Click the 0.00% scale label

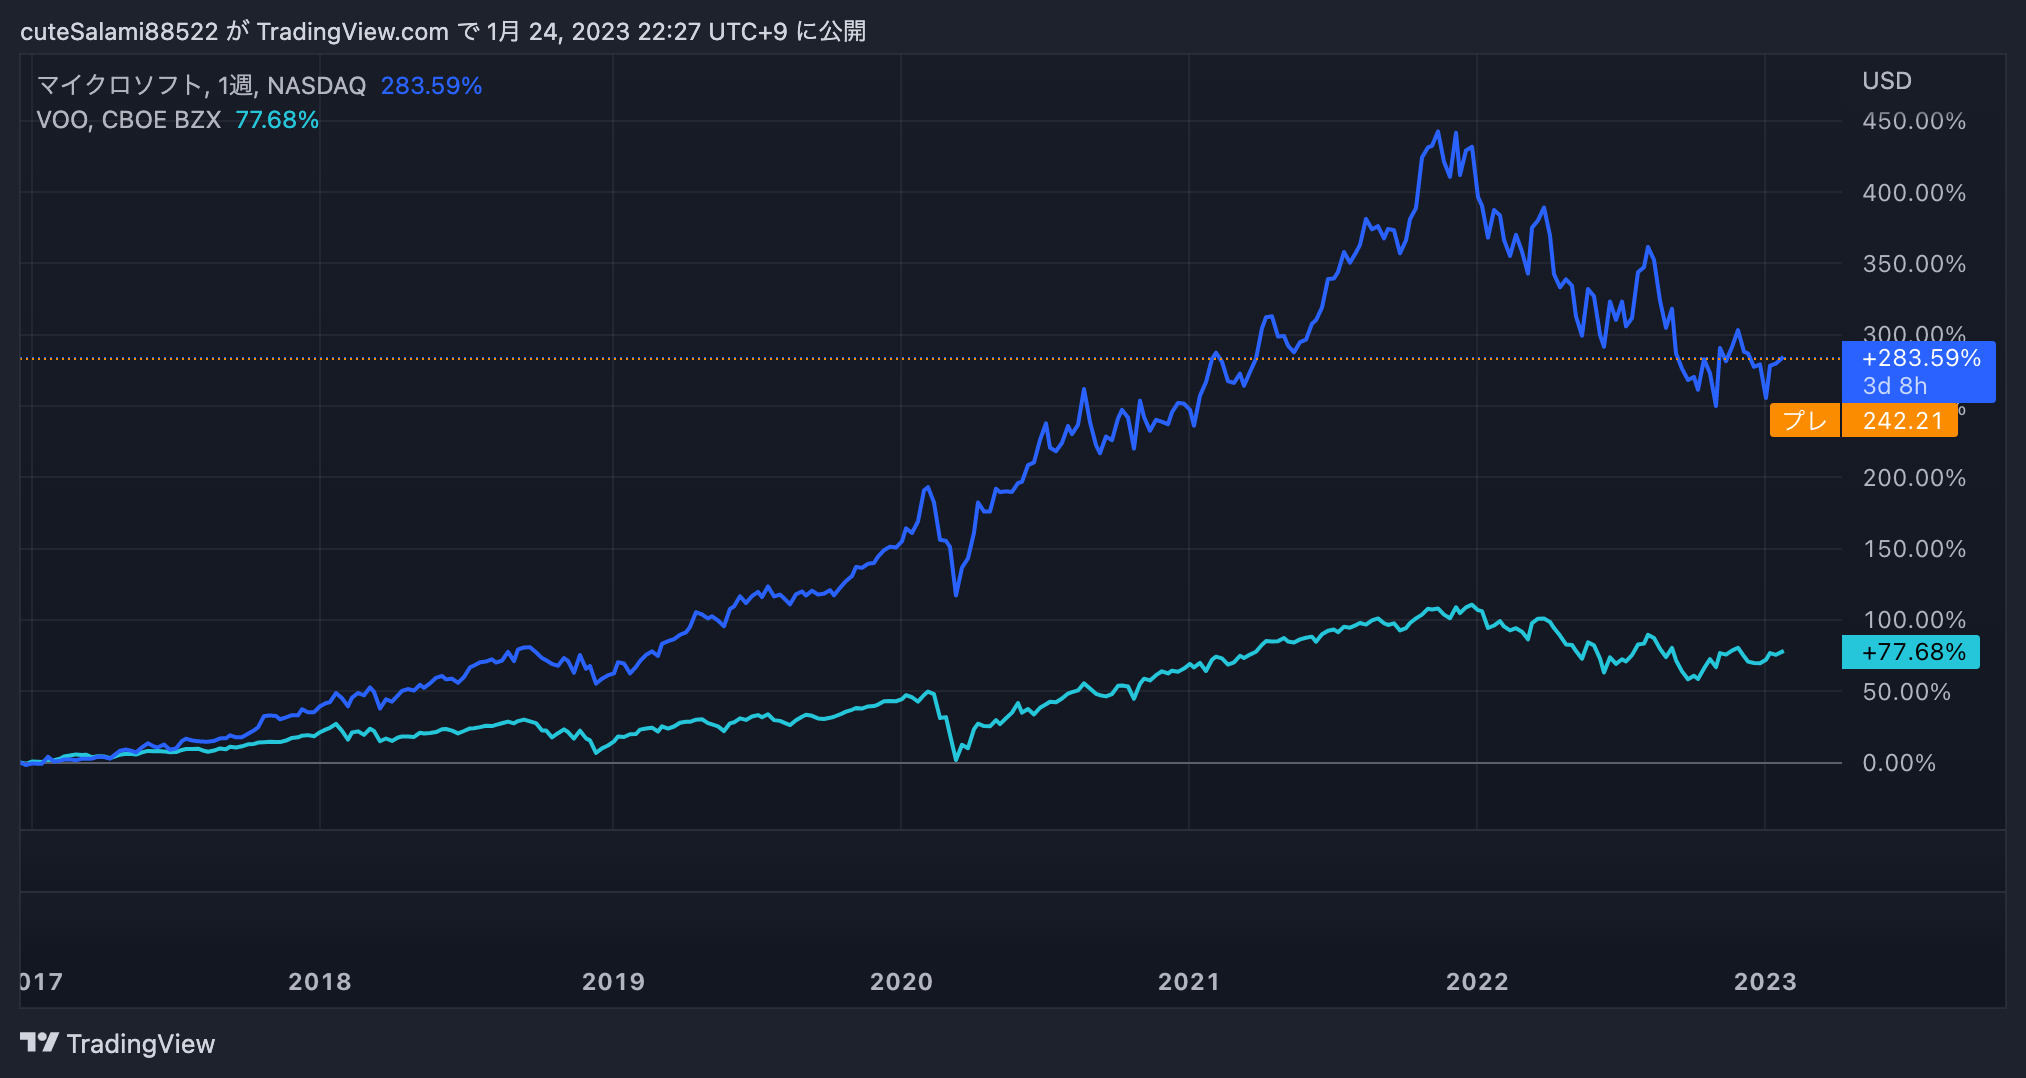1899,763
